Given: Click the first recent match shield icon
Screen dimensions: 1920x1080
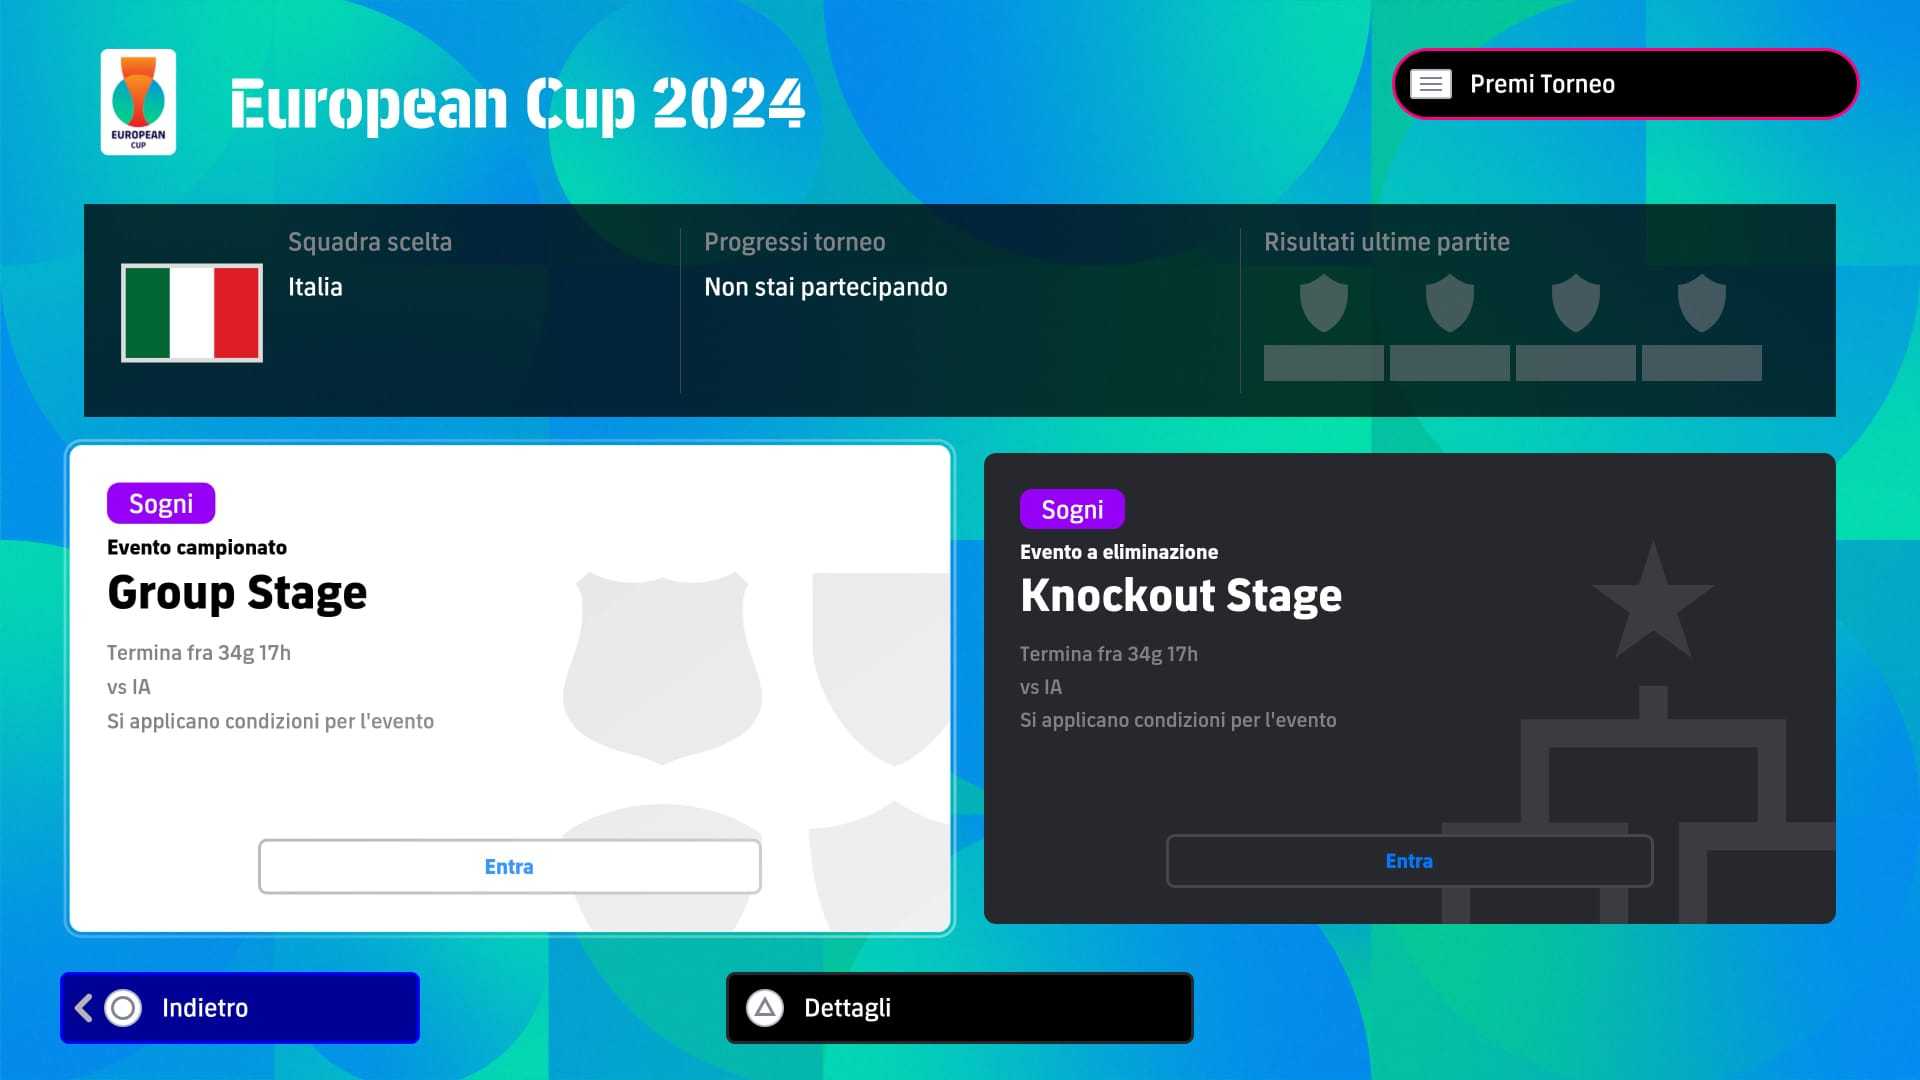Looking at the screenshot, I should (1323, 303).
